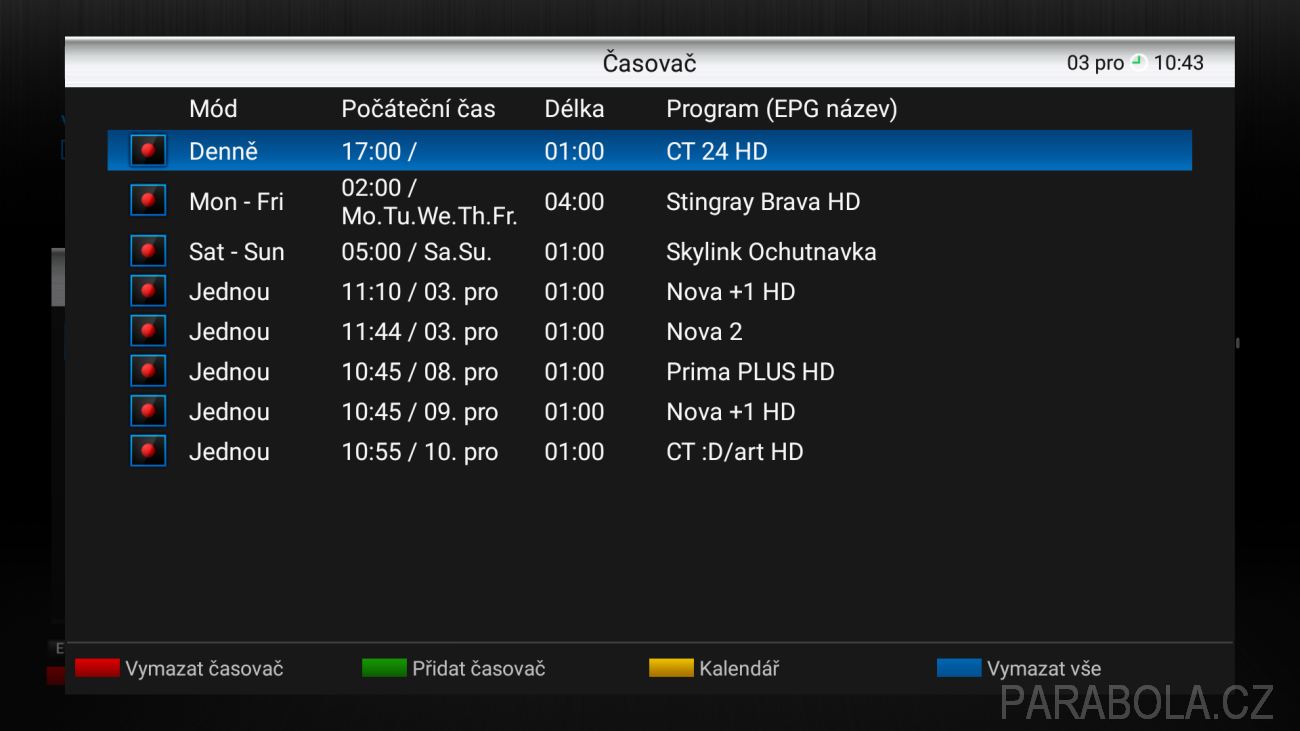Click Jednou in the Nova 2 row
The image size is (1300, 731).
point(229,331)
